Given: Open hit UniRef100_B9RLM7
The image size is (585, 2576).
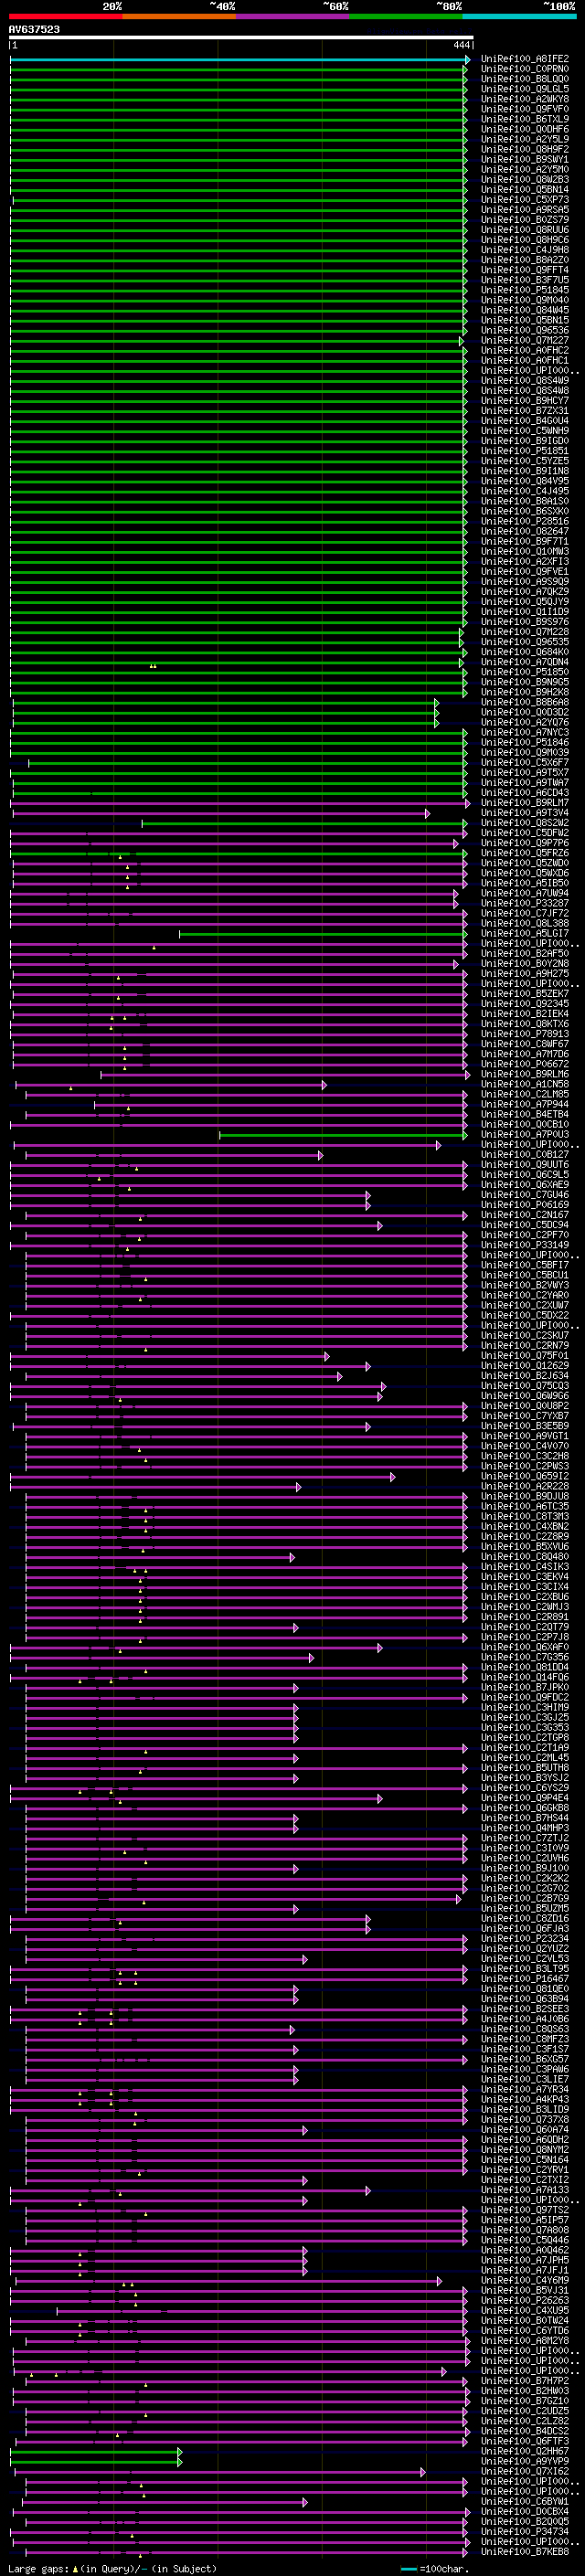Looking at the screenshot, I should coord(525,803).
